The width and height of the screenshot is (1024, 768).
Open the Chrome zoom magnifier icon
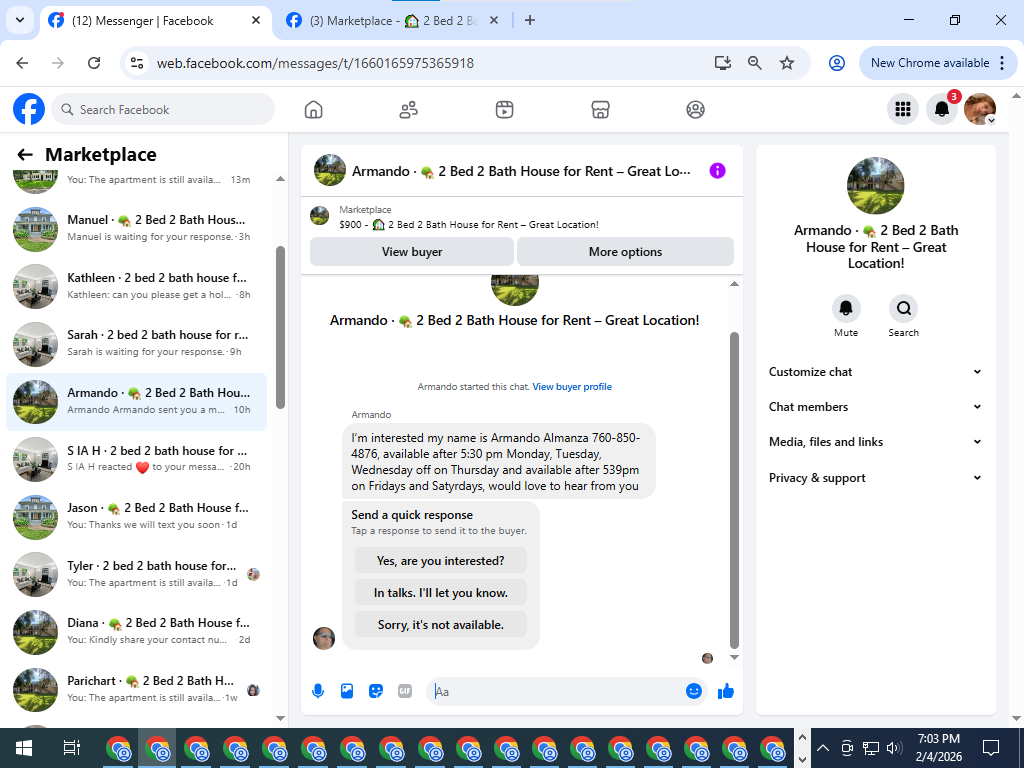click(x=755, y=63)
